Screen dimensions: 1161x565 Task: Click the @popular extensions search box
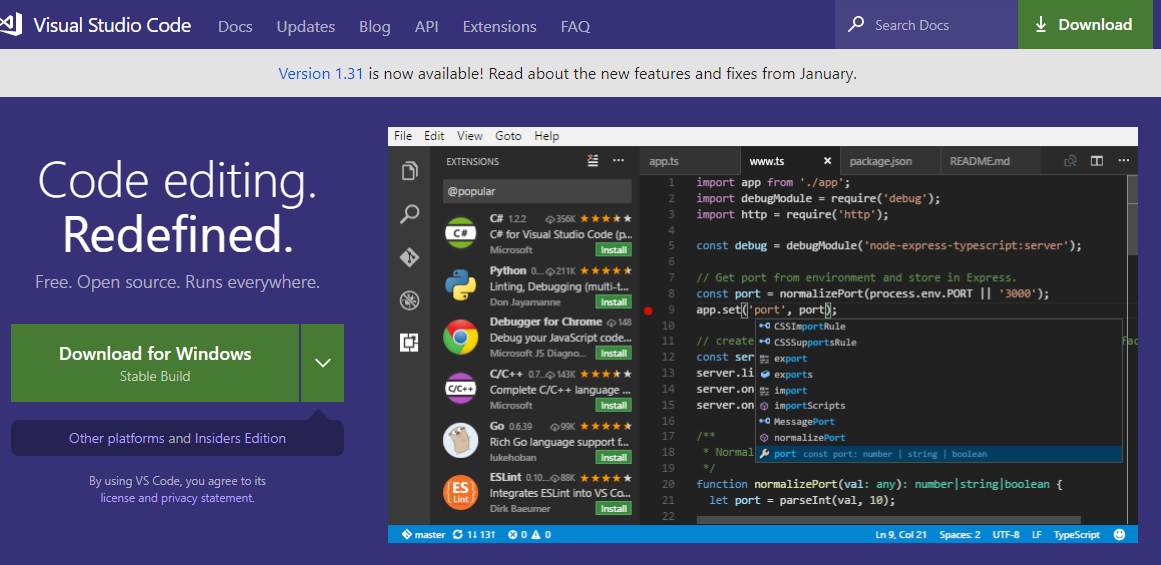[x=537, y=191]
